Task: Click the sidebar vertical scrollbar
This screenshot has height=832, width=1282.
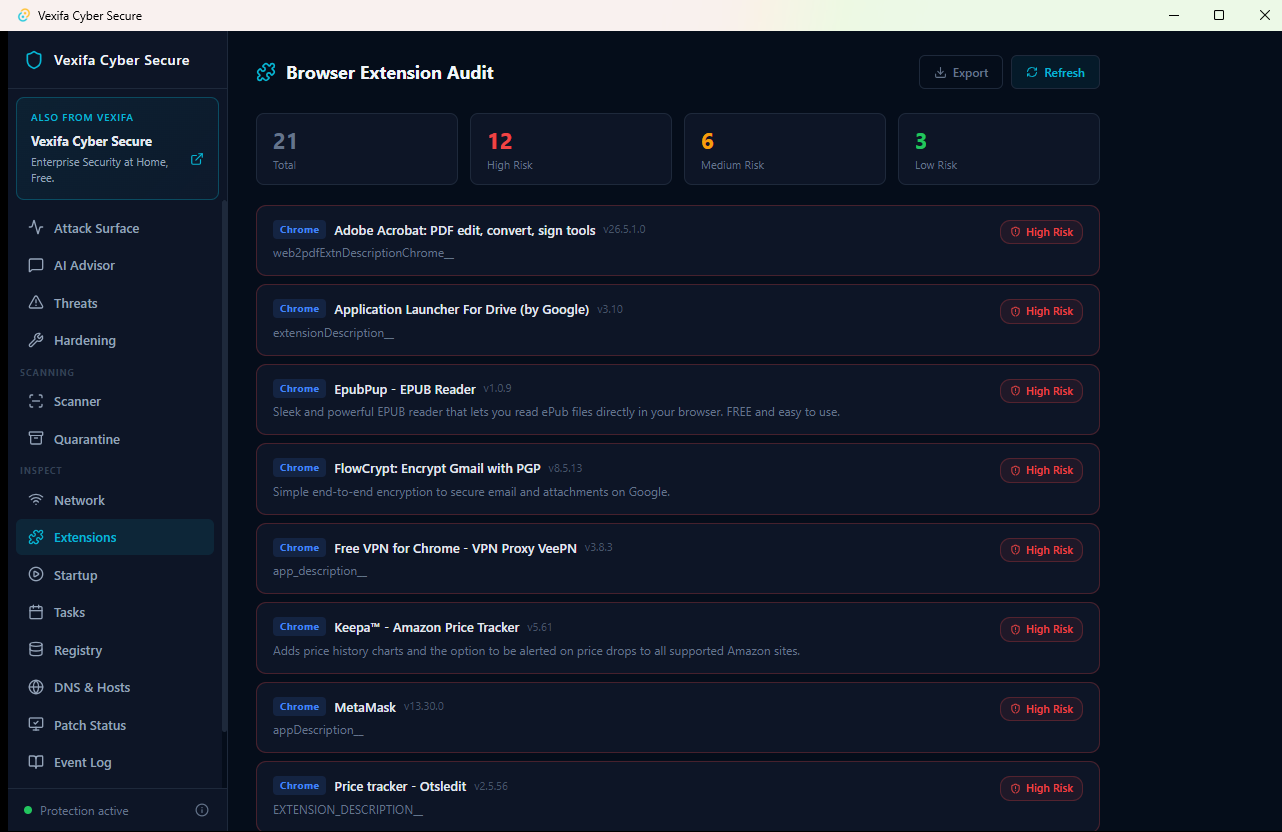Action: [x=224, y=465]
